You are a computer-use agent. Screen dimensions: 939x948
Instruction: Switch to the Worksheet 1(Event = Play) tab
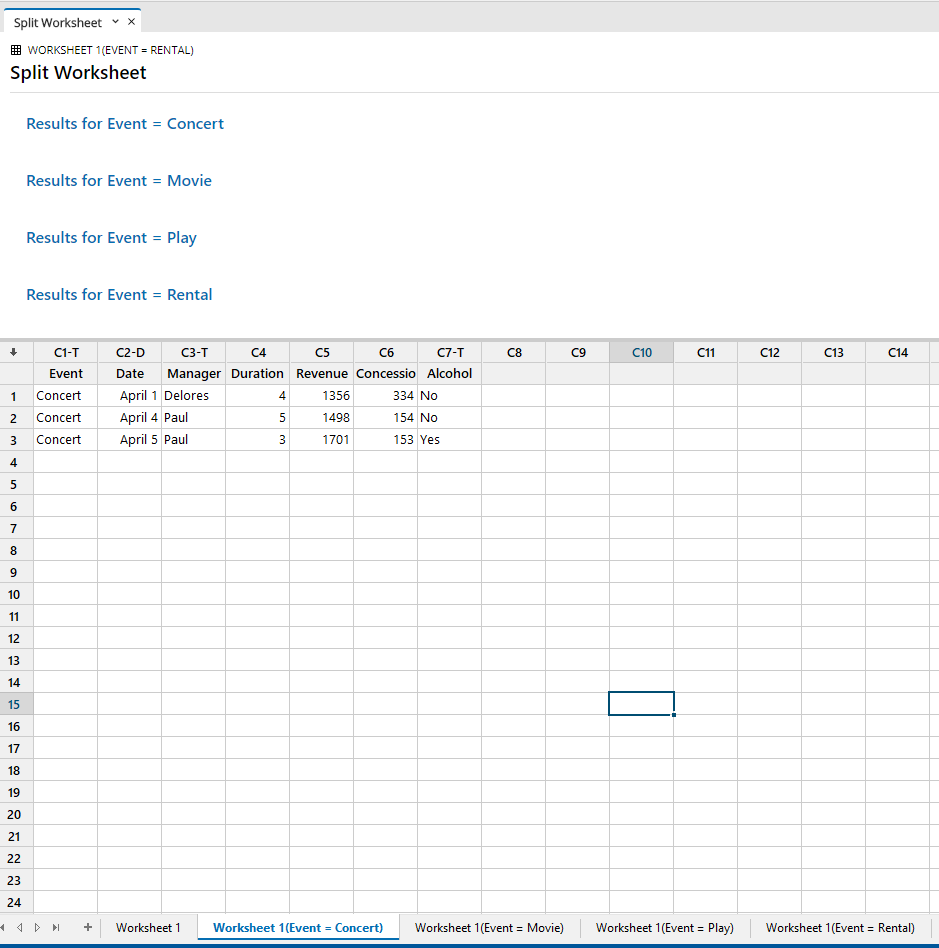(663, 928)
